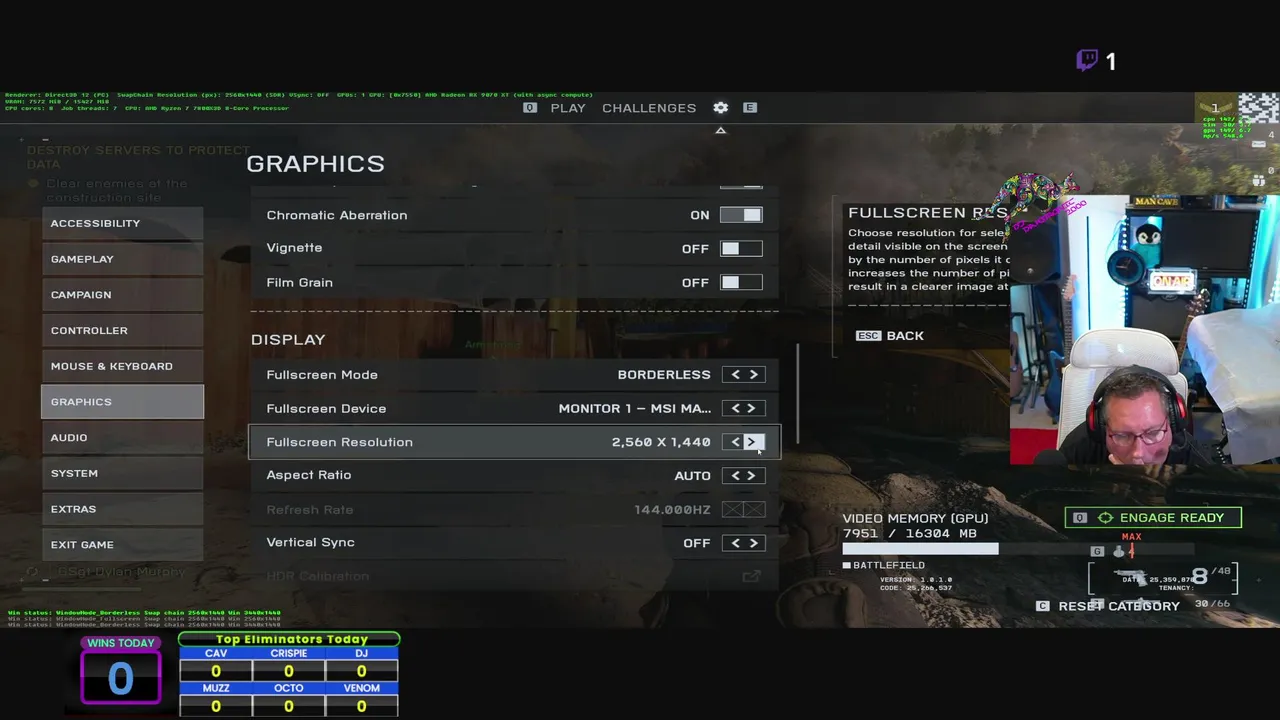Click left arrow for Fullscreen Mode

click(735, 375)
